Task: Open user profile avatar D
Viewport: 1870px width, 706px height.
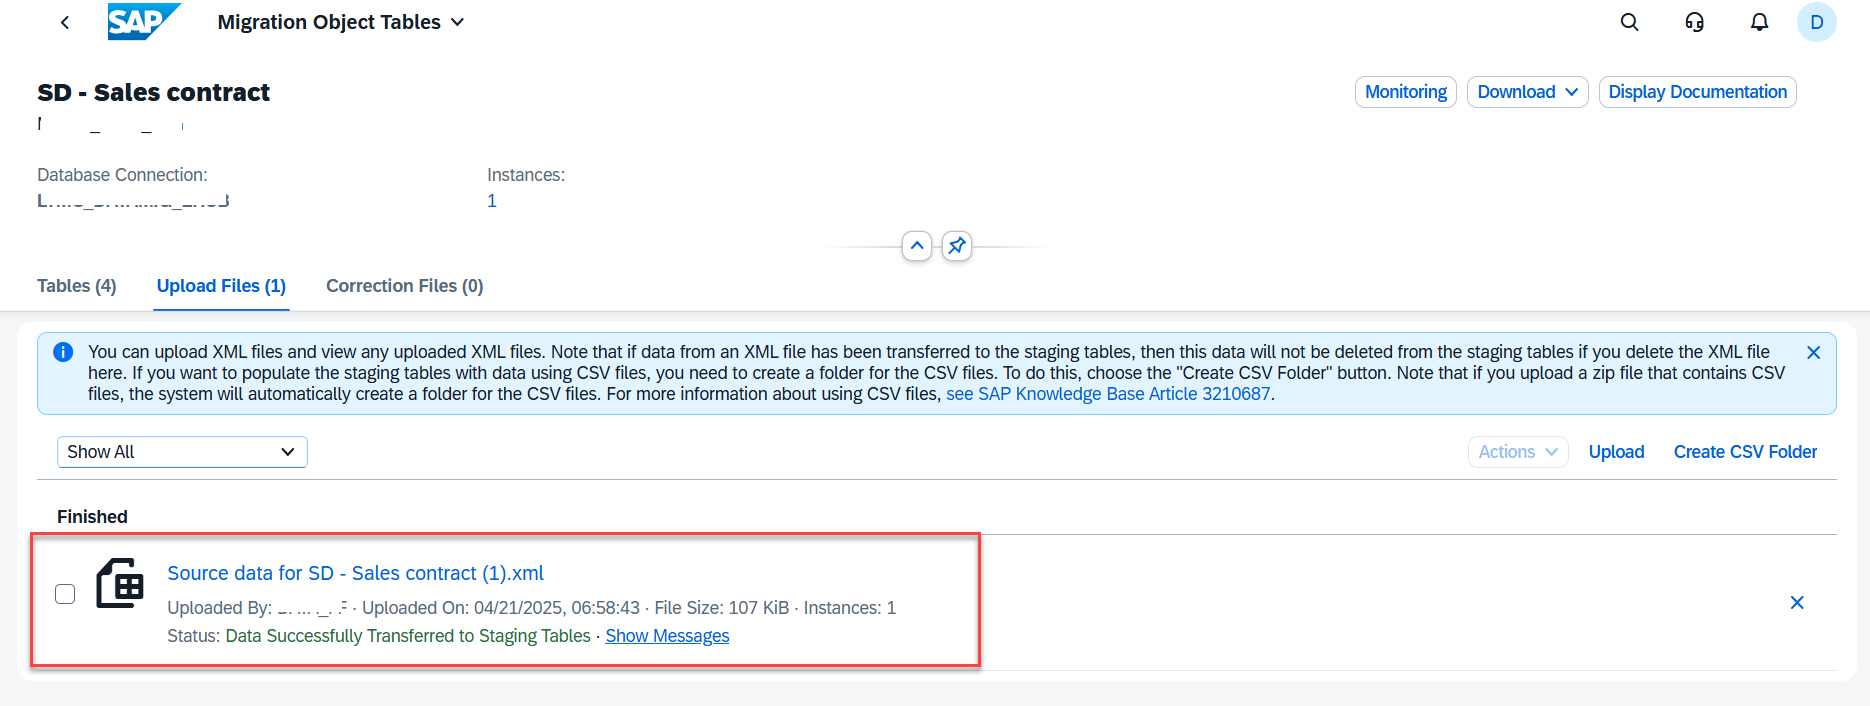Action: click(x=1817, y=22)
